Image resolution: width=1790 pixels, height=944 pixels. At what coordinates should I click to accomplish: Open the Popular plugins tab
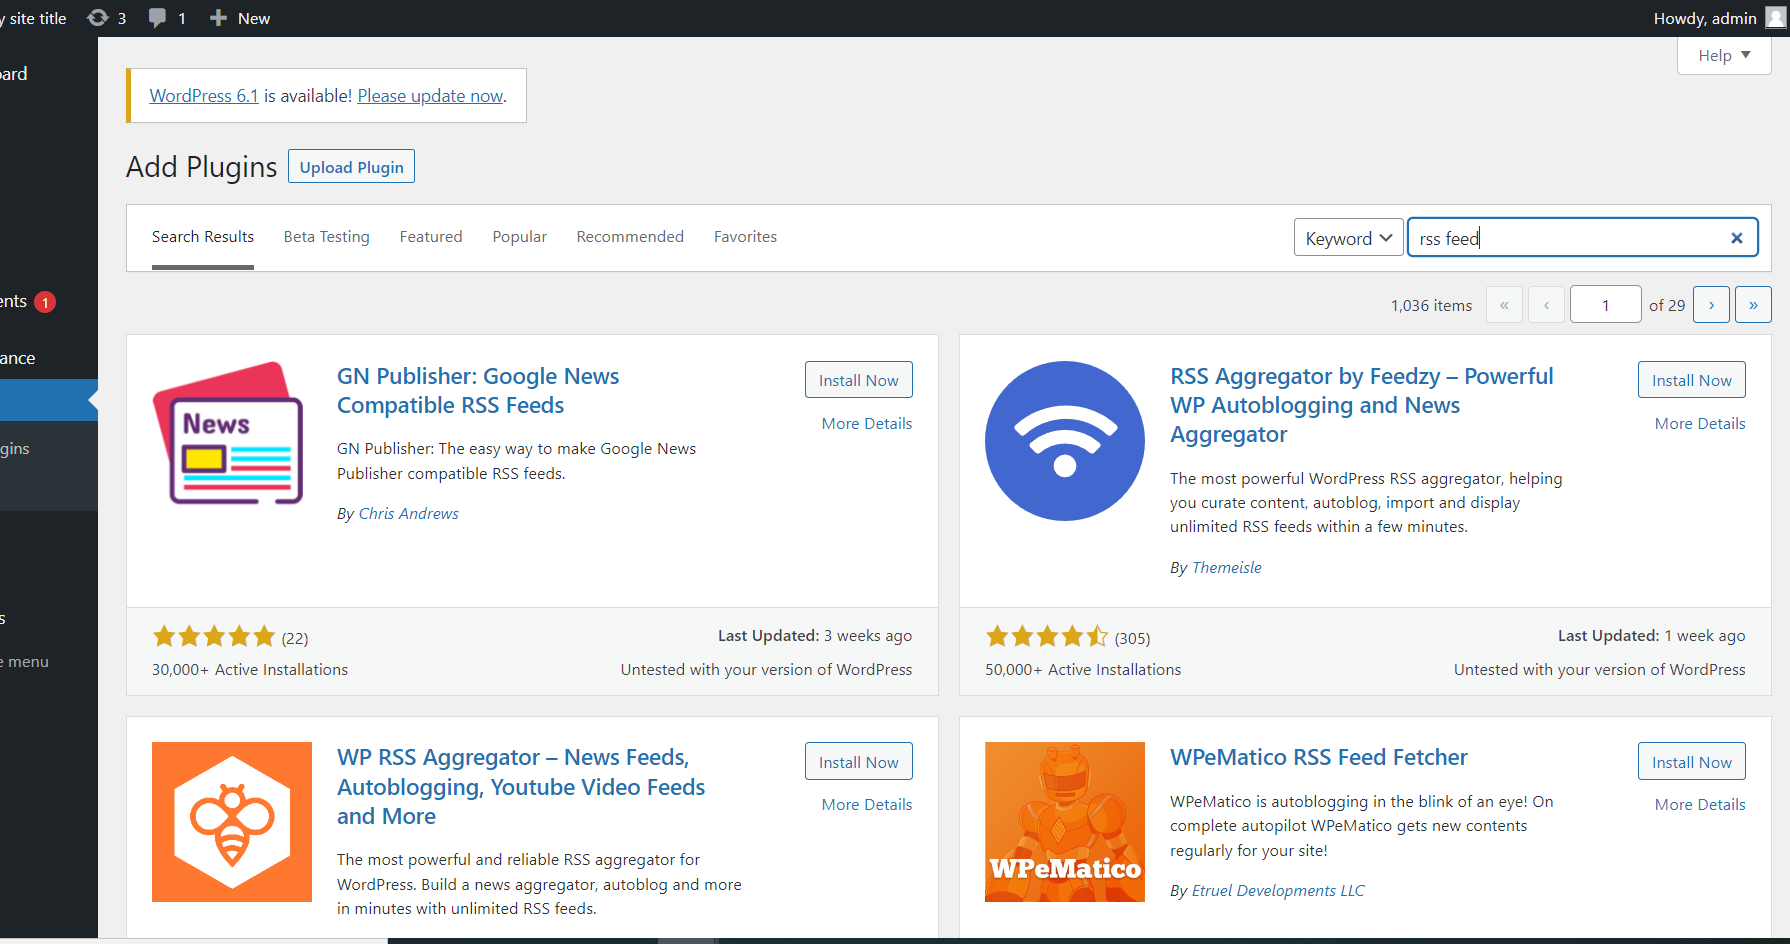pos(519,236)
